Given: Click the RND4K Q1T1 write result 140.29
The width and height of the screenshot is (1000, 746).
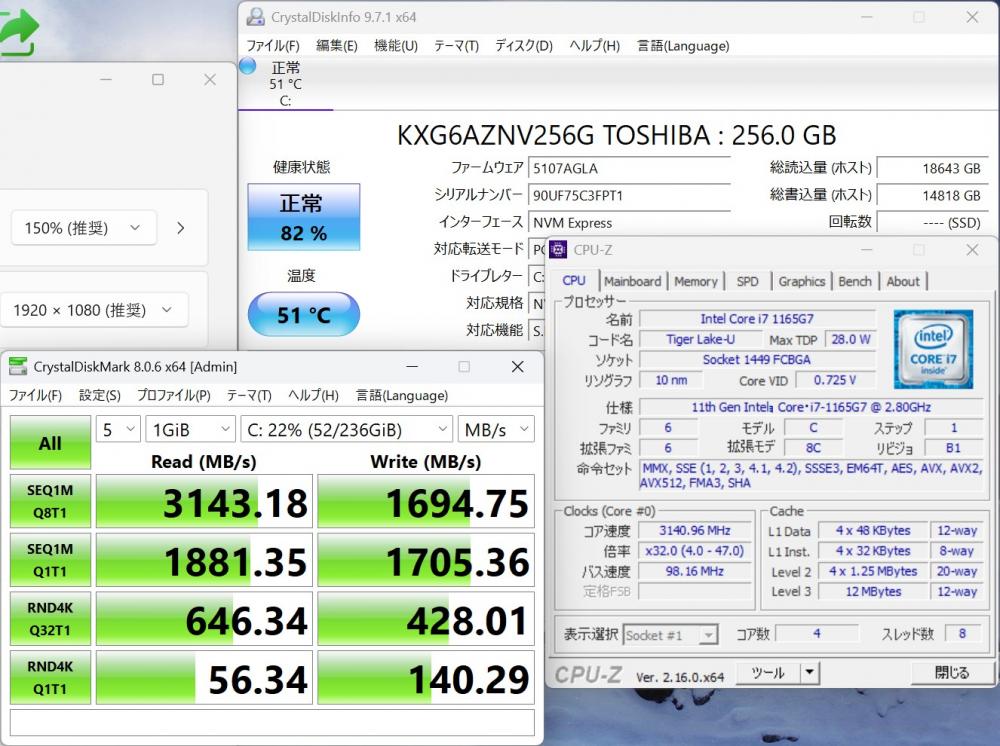Looking at the screenshot, I should coord(426,677).
